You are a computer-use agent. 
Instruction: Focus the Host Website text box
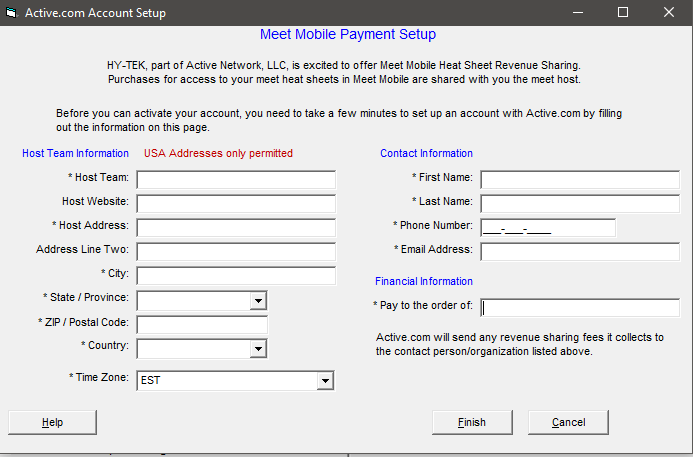click(236, 204)
